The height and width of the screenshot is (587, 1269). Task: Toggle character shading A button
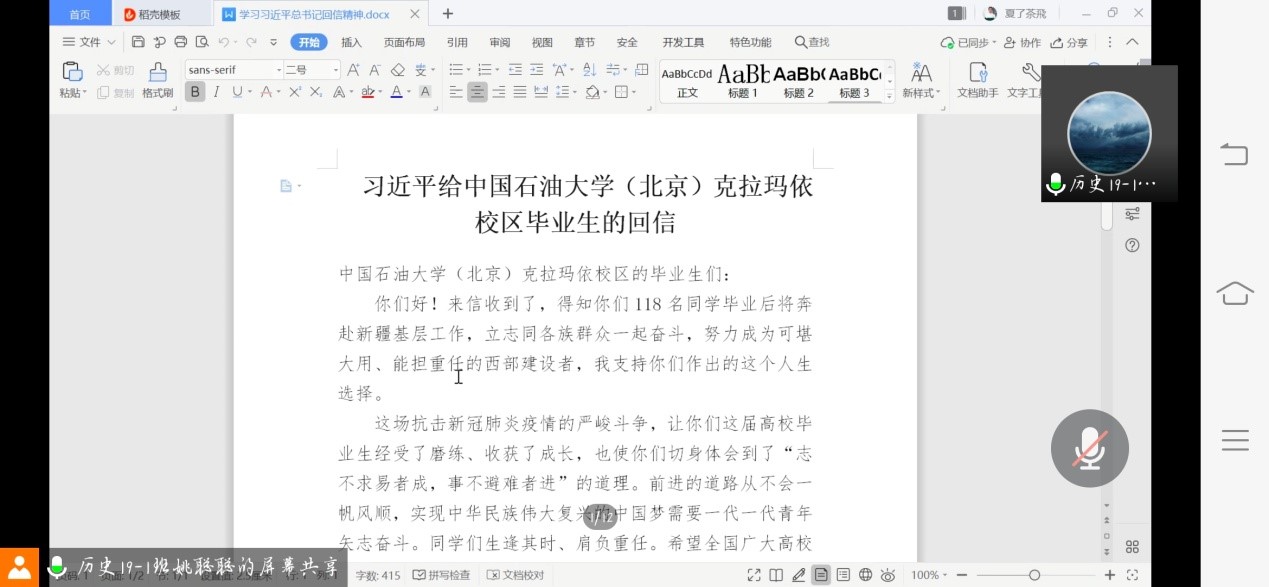[x=425, y=92]
